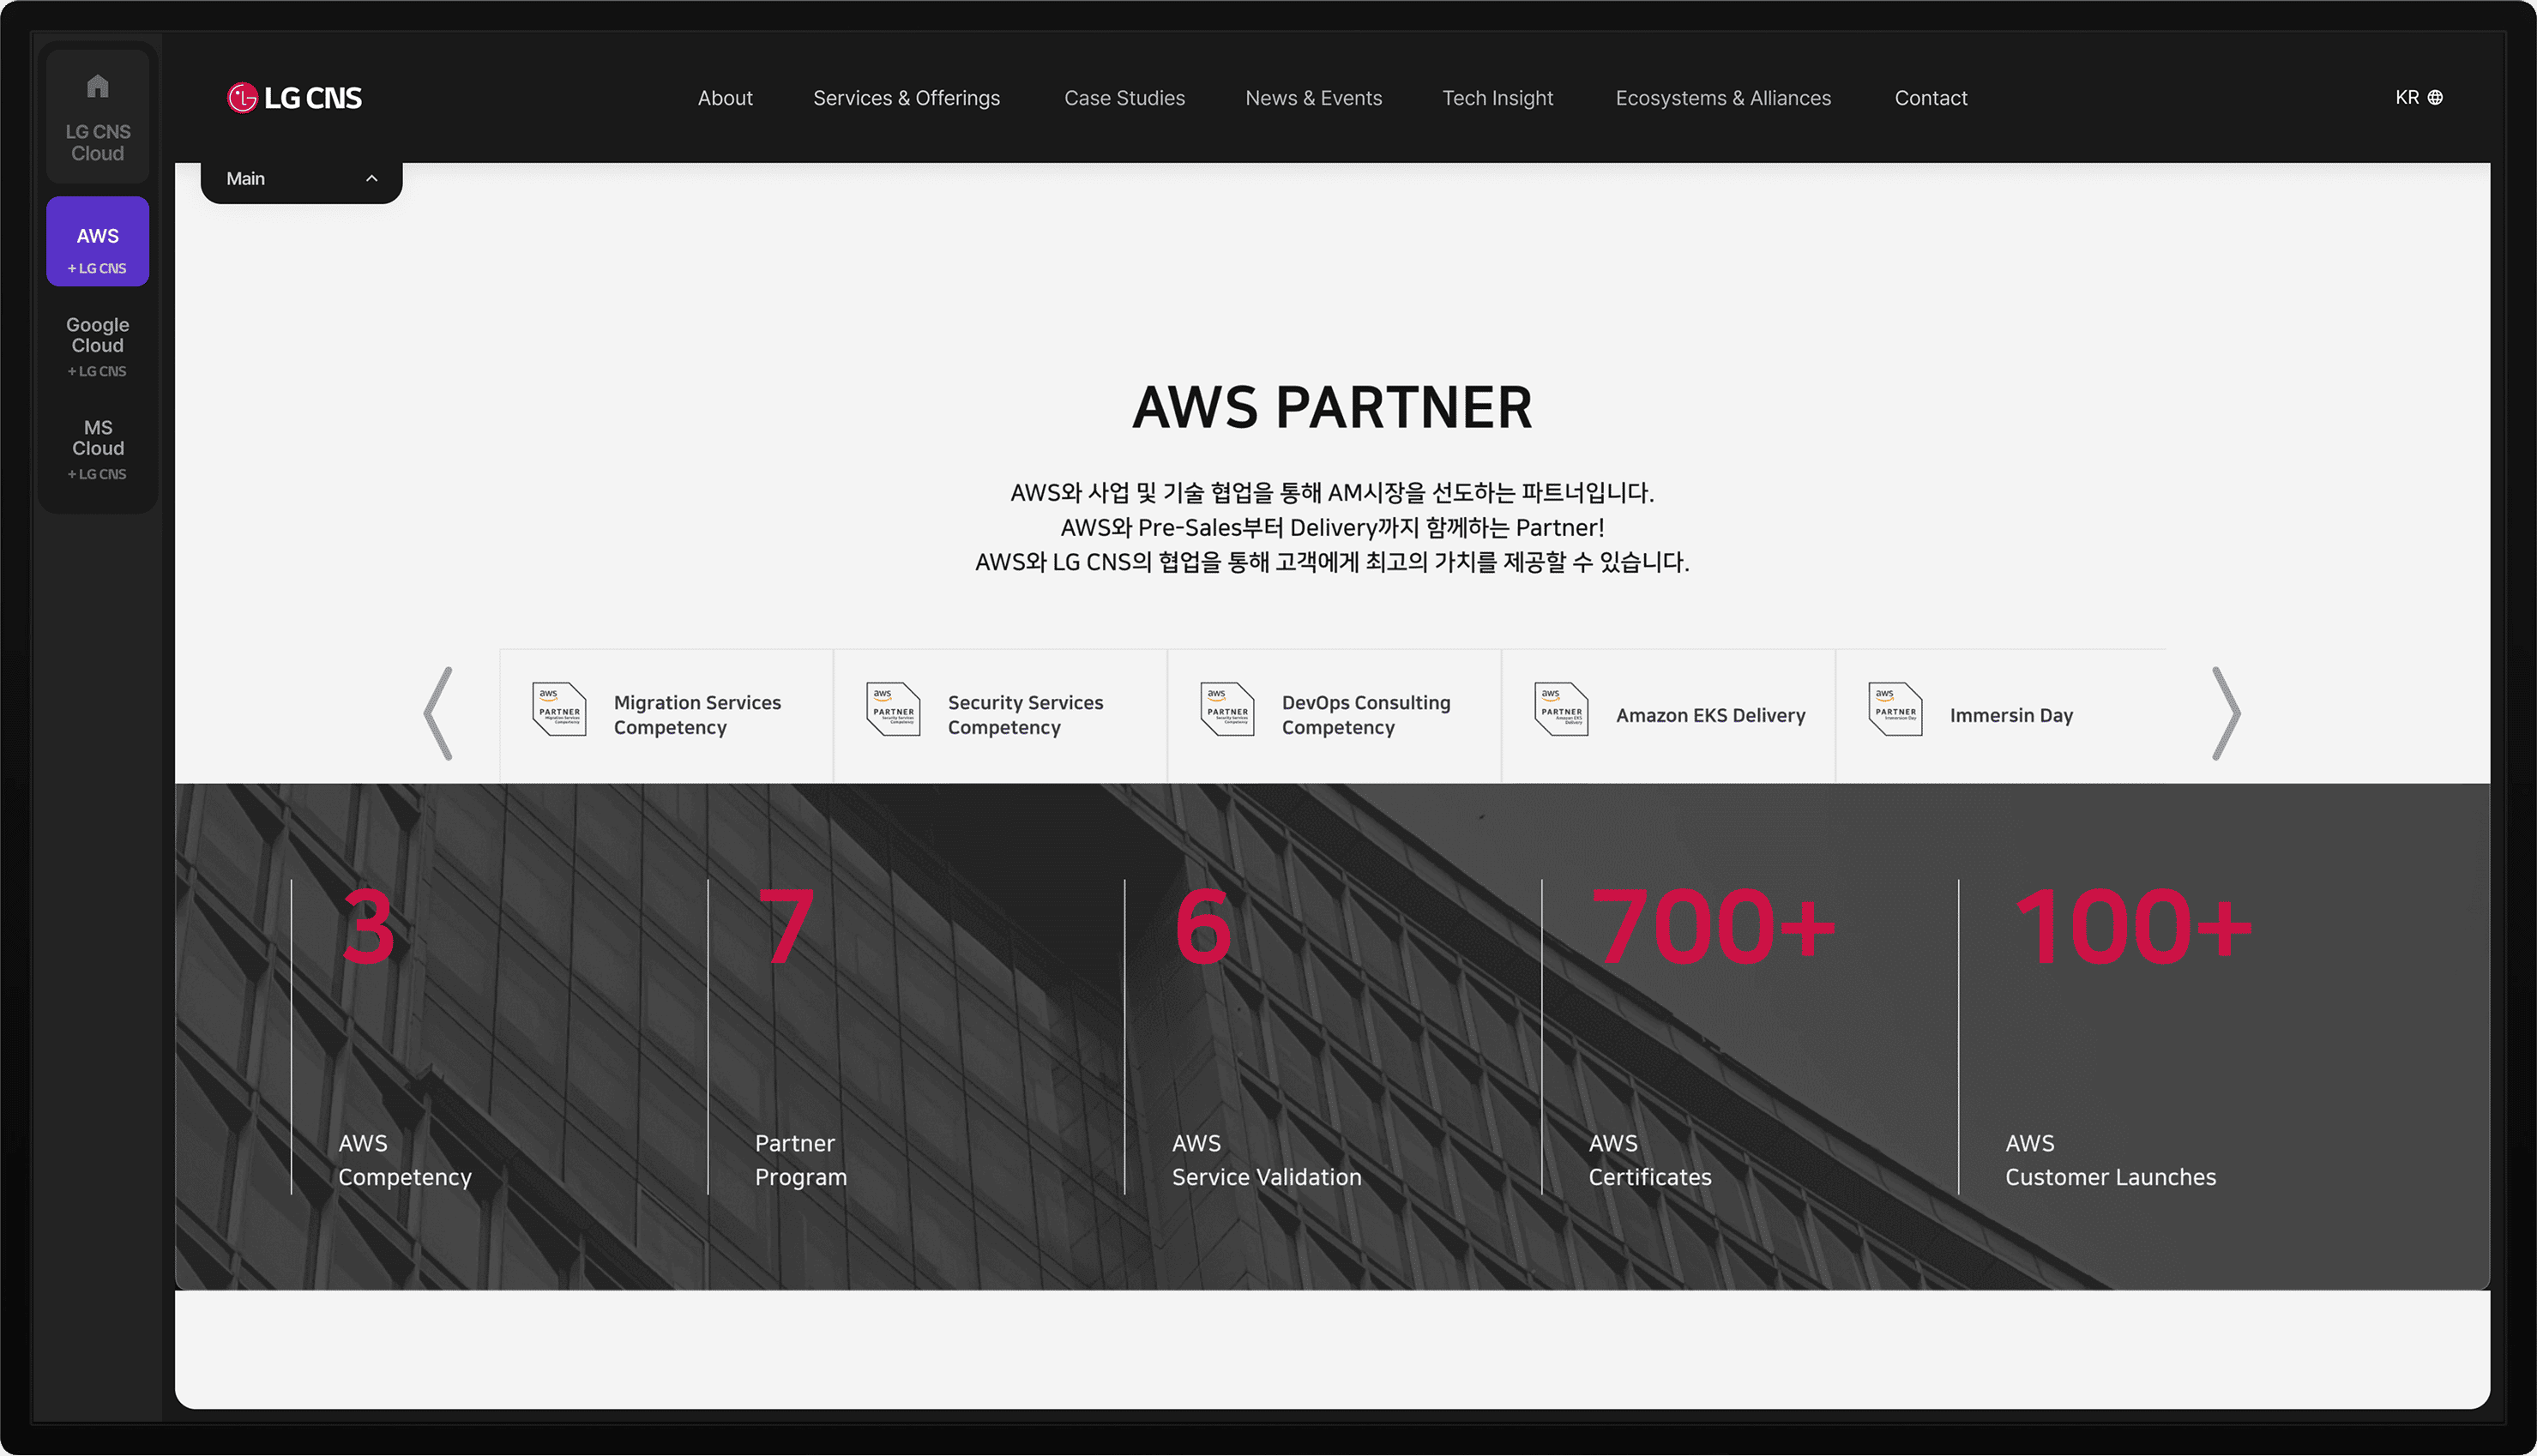Click the AWS Customer Launches caption

coord(2110,1160)
